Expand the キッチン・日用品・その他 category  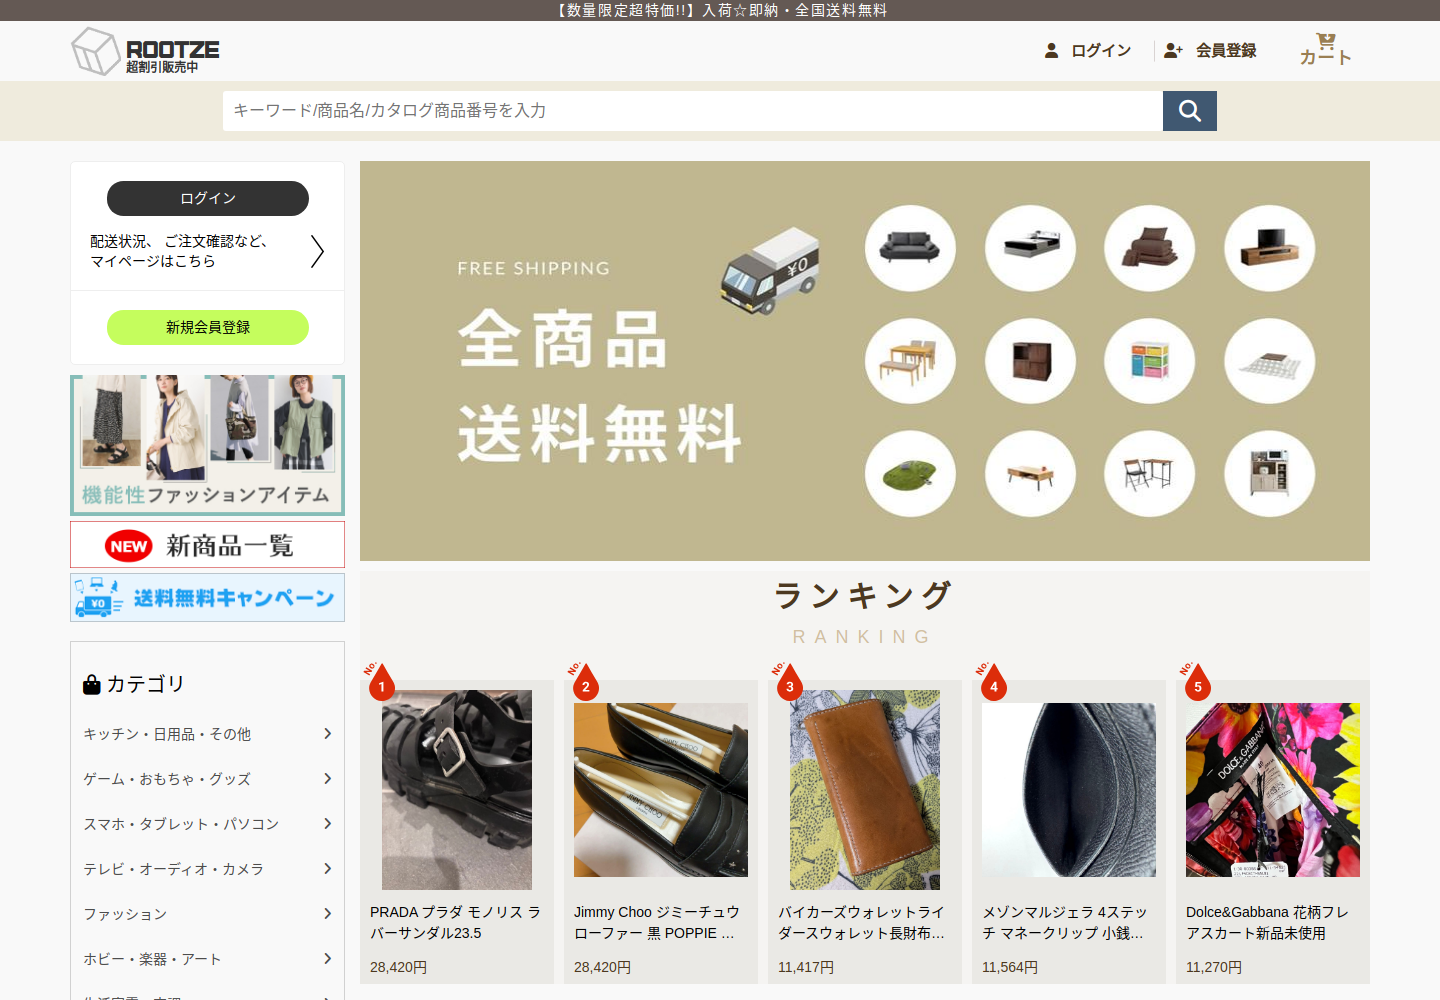[207, 734]
